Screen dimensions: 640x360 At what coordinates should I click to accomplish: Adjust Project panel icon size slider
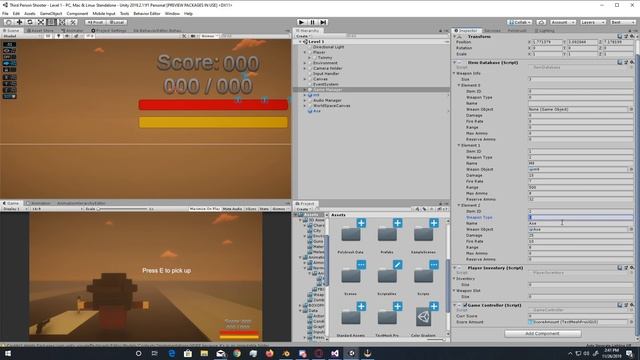pos(435,339)
